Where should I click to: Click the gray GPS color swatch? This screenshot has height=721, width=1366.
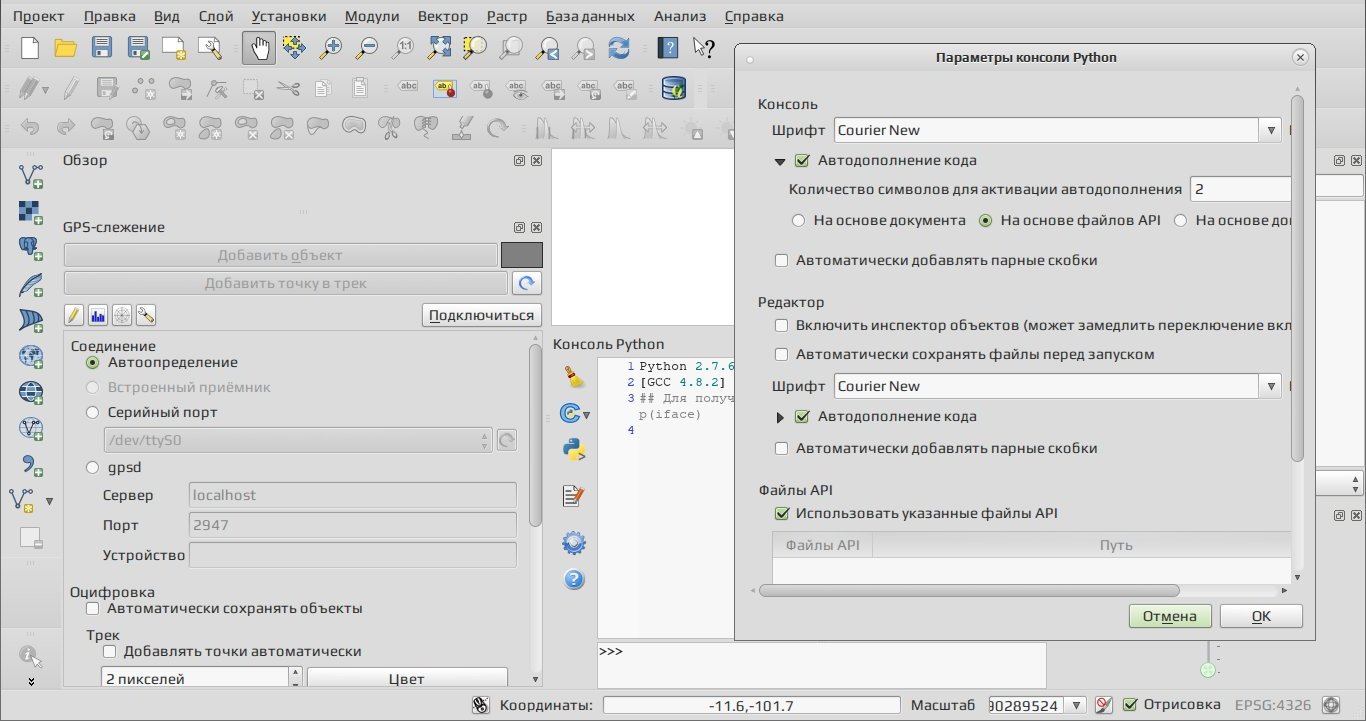click(x=522, y=255)
